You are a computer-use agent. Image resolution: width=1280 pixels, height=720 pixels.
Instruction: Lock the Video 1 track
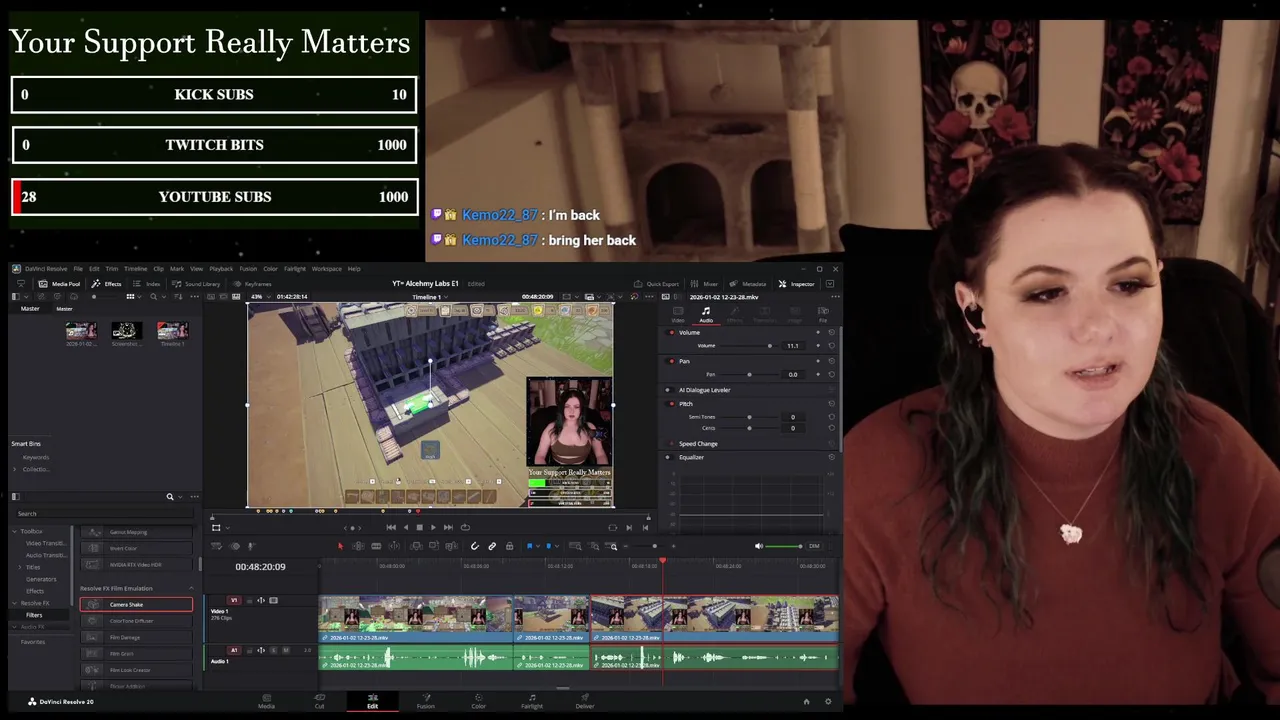(x=249, y=601)
